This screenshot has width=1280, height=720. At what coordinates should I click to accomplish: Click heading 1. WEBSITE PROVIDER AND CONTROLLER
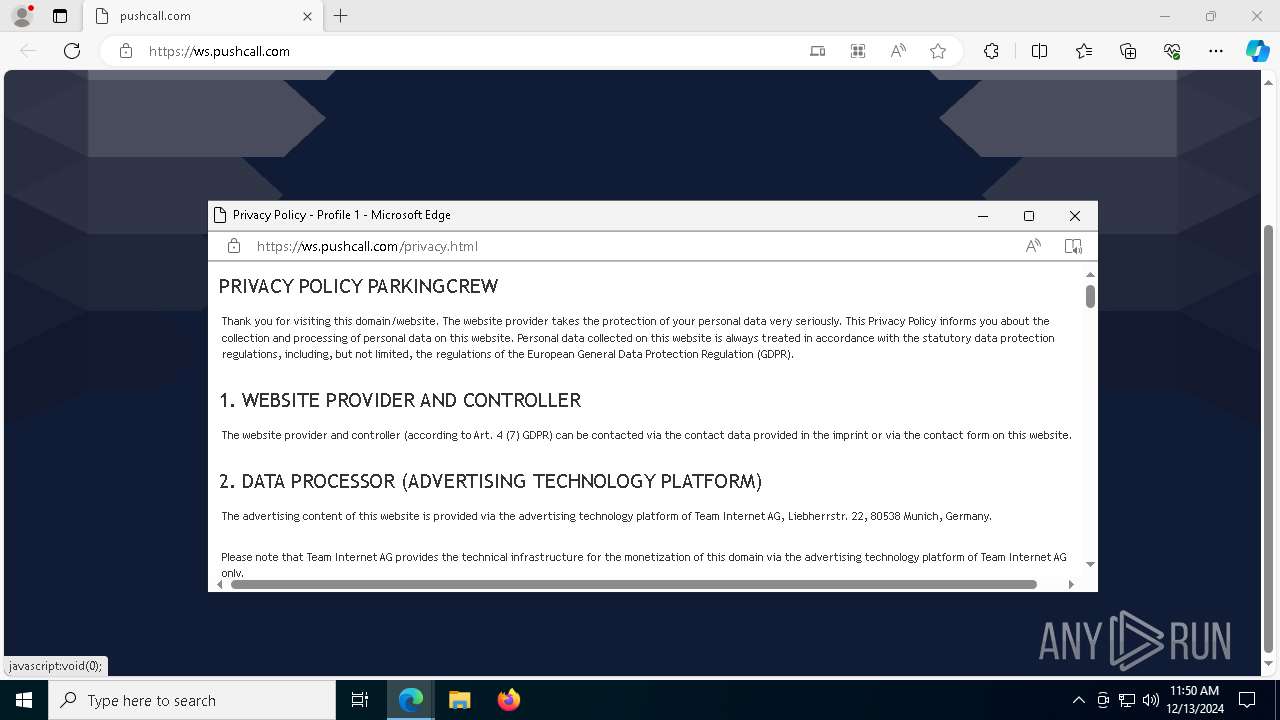point(400,400)
